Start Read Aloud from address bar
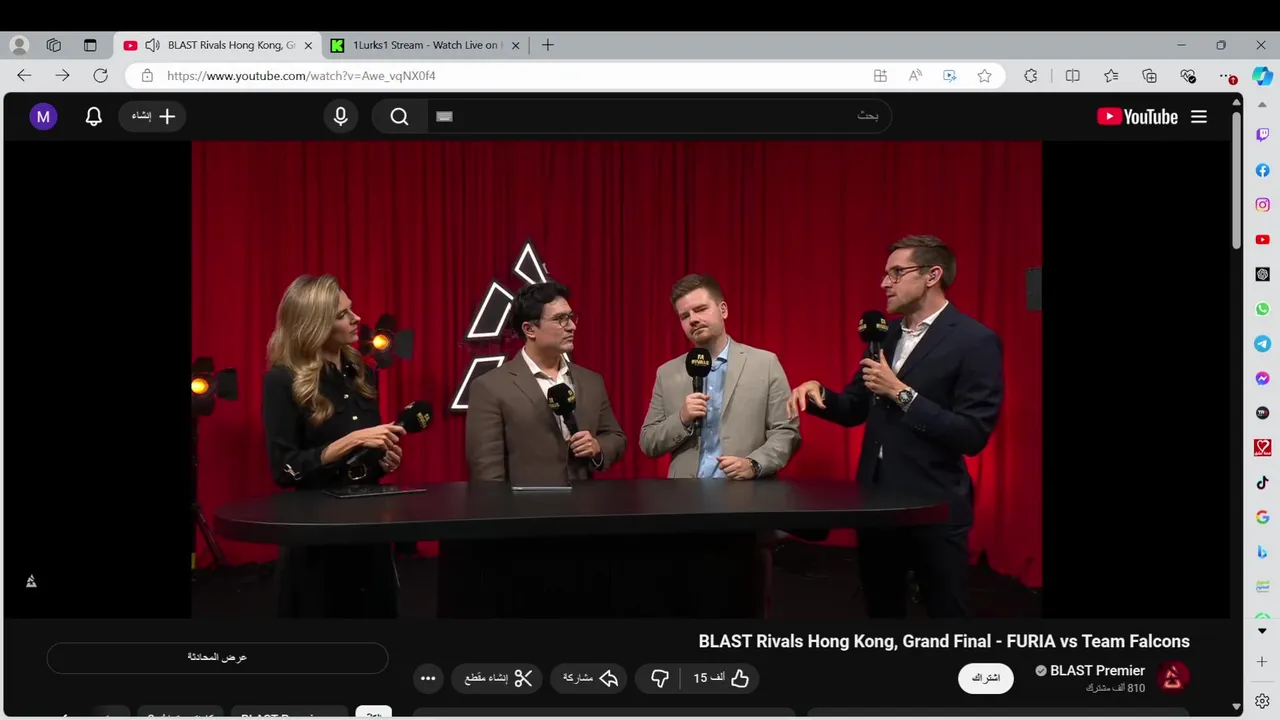The height and width of the screenshot is (720, 1280). tap(915, 76)
